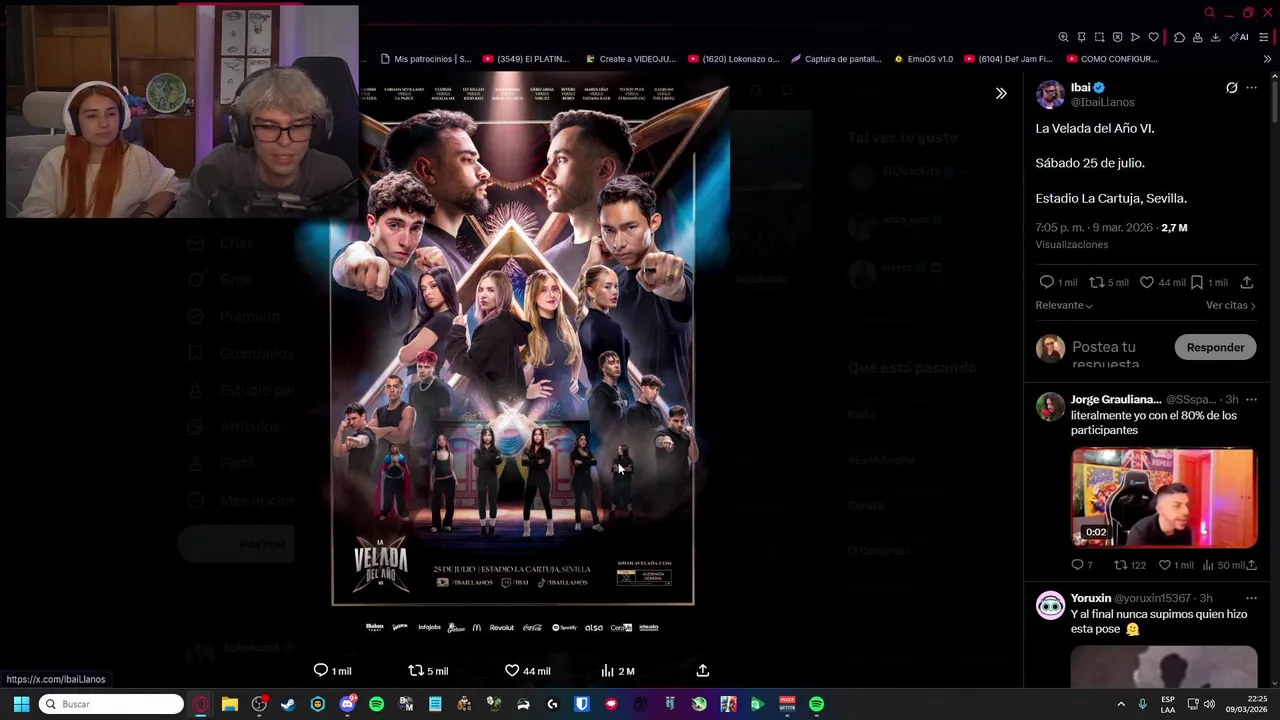Open Opera profile account icon

click(x=1197, y=37)
